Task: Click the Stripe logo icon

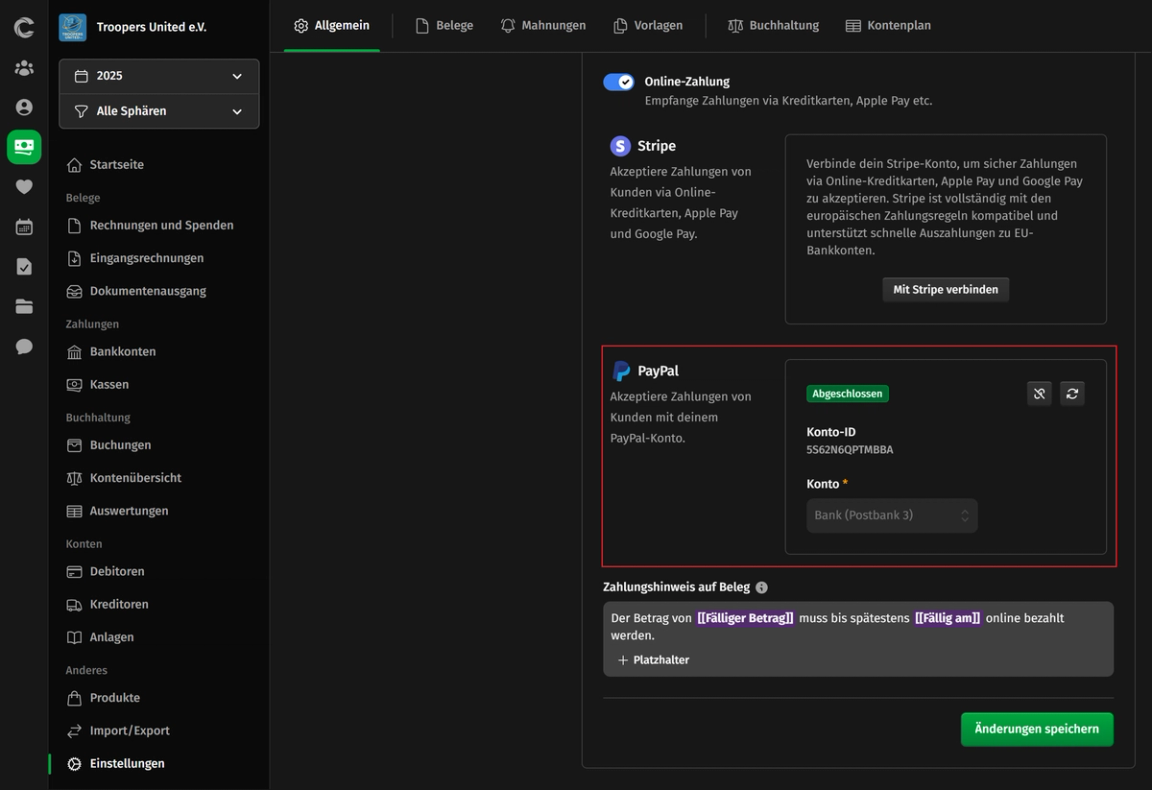Action: click(620, 146)
